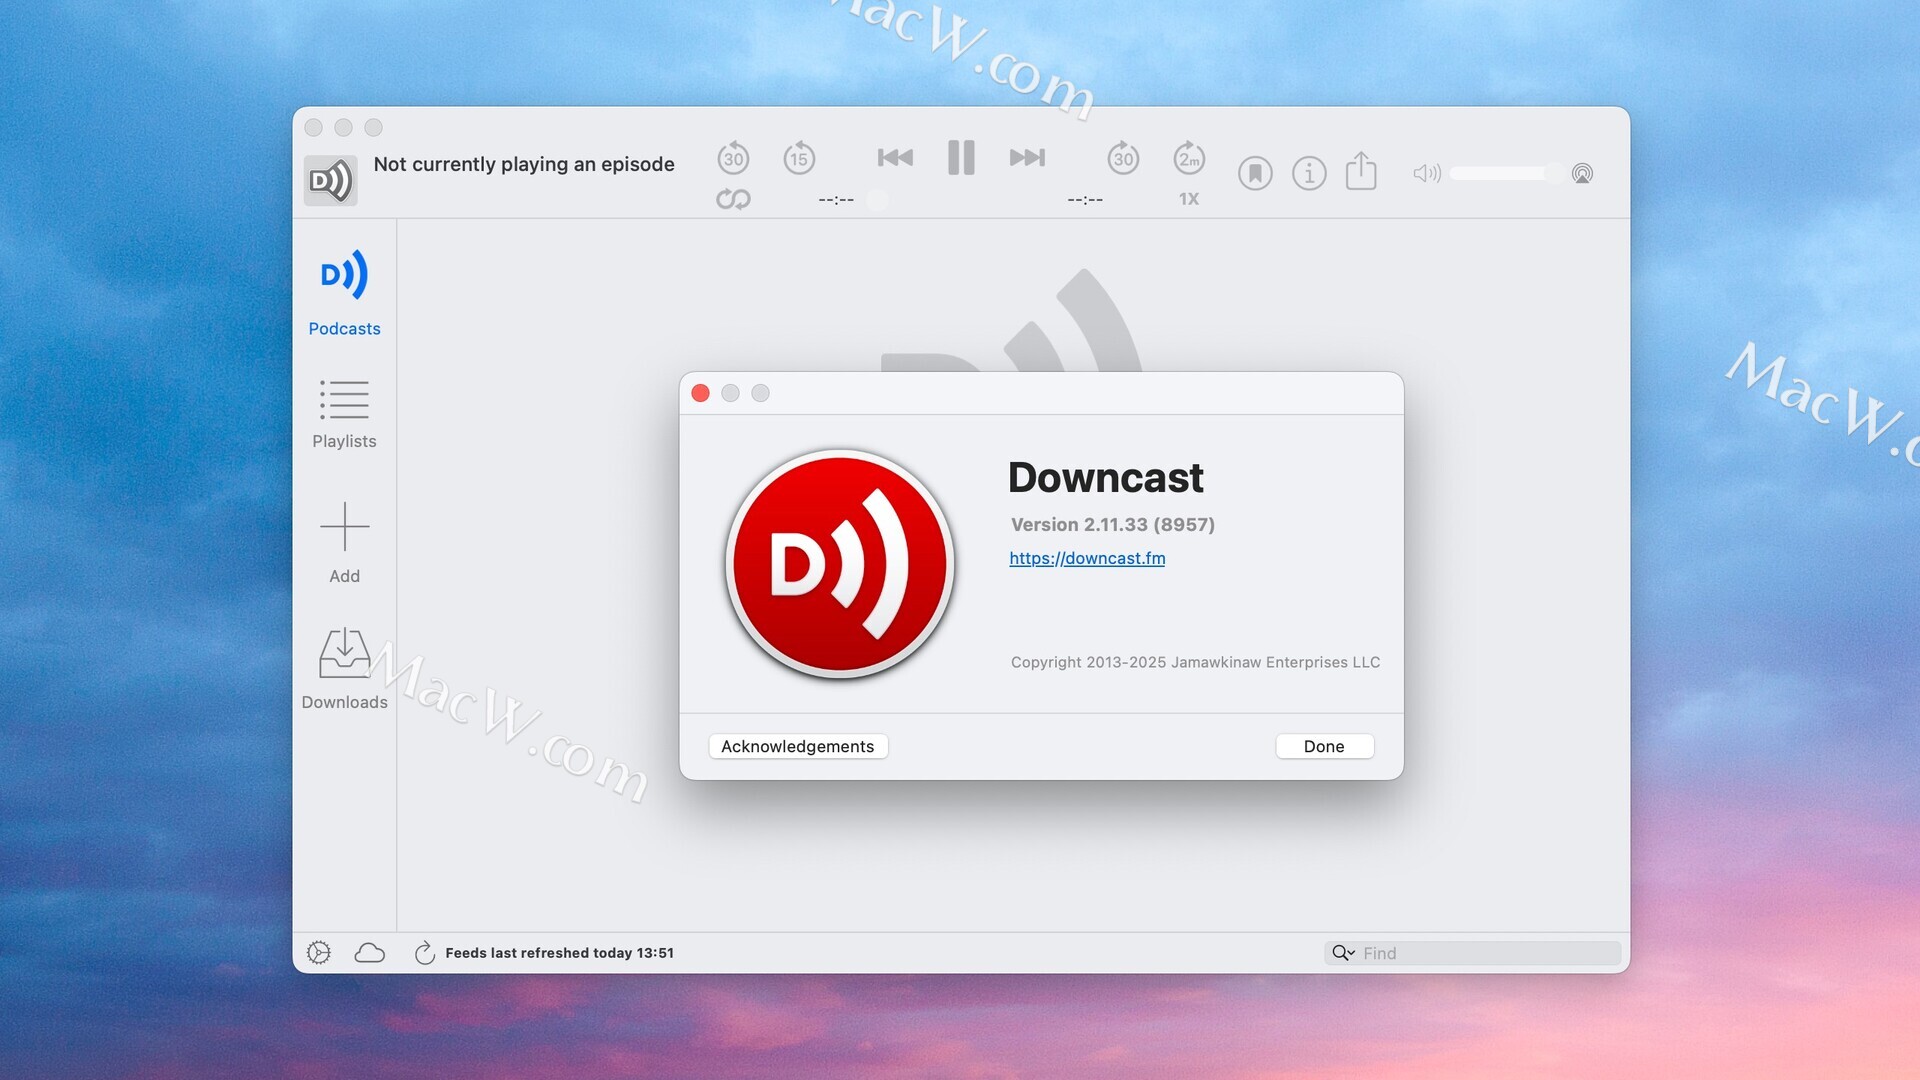Screen dimensions: 1920x1080
Task: Open the episode info icon
Action: 1309,173
